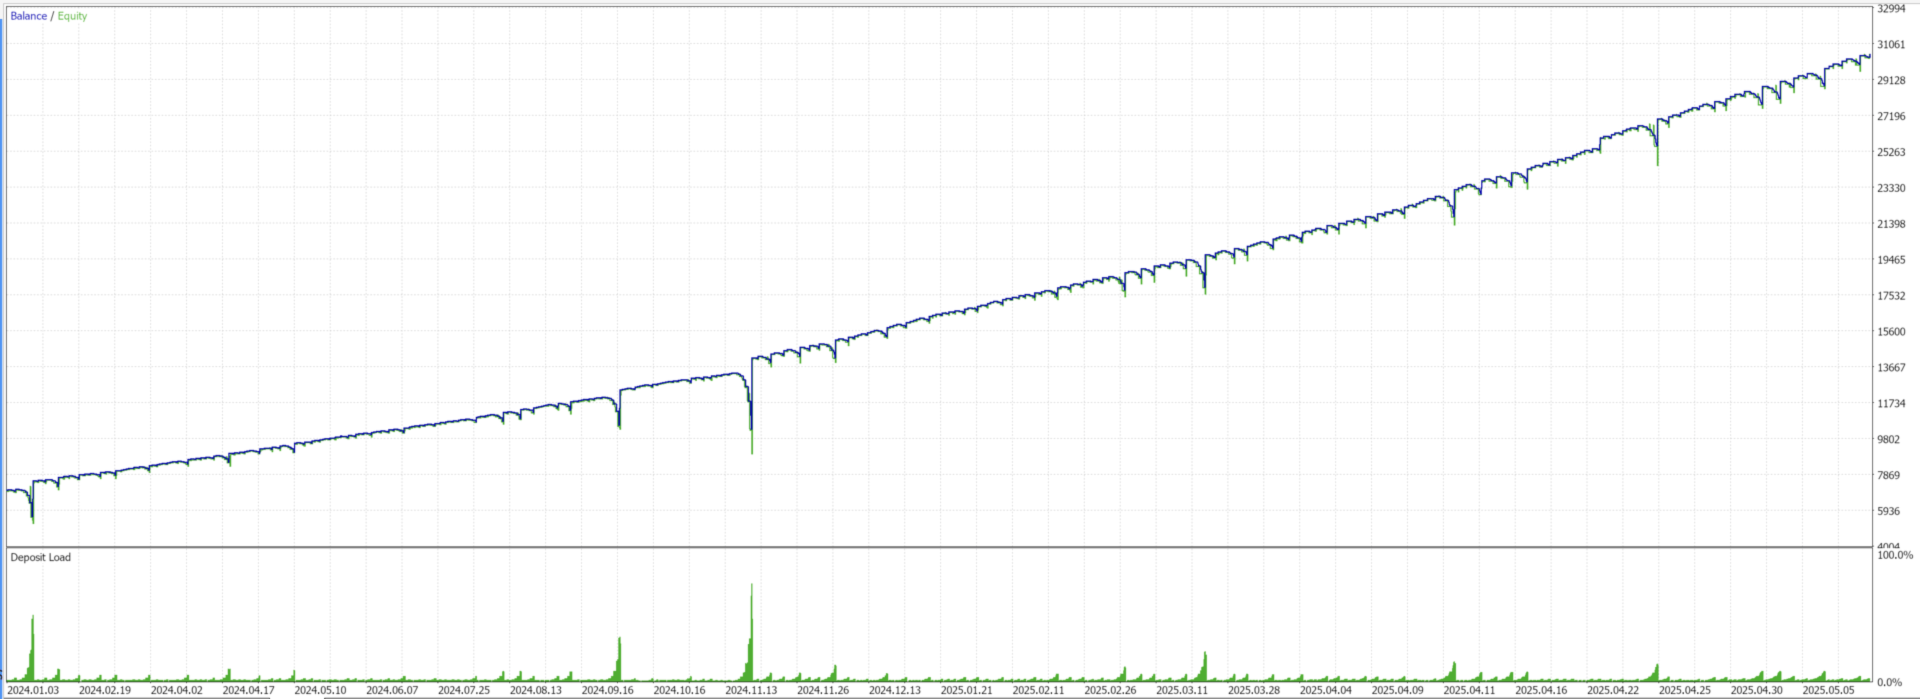This screenshot has width=1920, height=699.
Task: Click the 21398 axis value
Action: click(1891, 224)
